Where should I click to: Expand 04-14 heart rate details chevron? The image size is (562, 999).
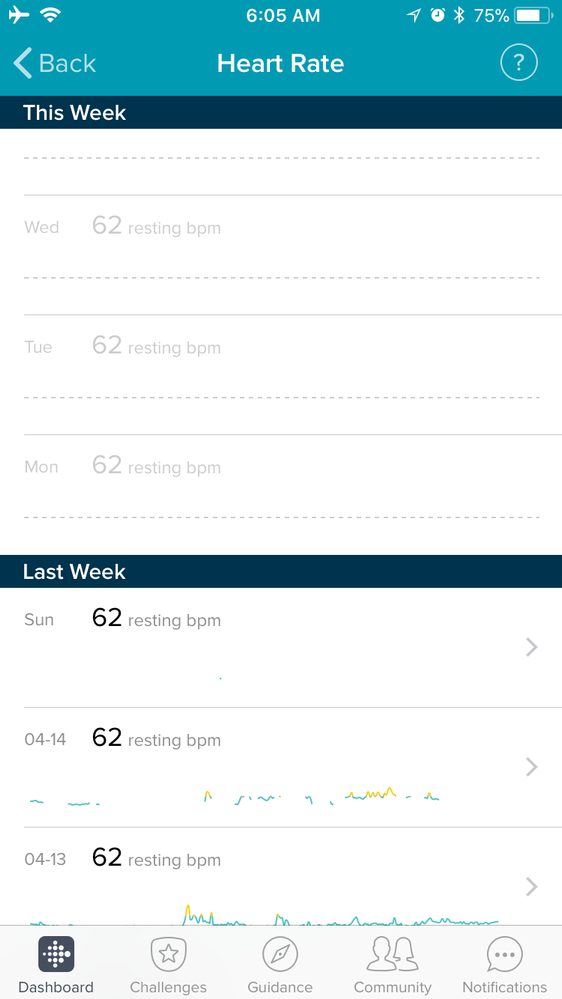531,766
